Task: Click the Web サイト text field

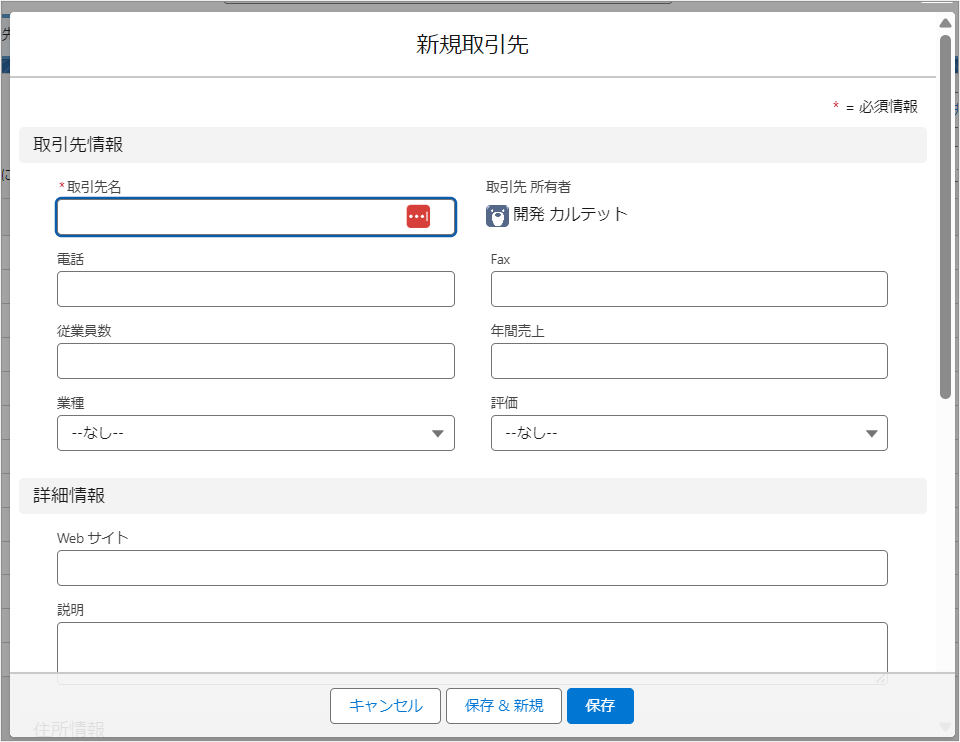Action: [x=472, y=568]
